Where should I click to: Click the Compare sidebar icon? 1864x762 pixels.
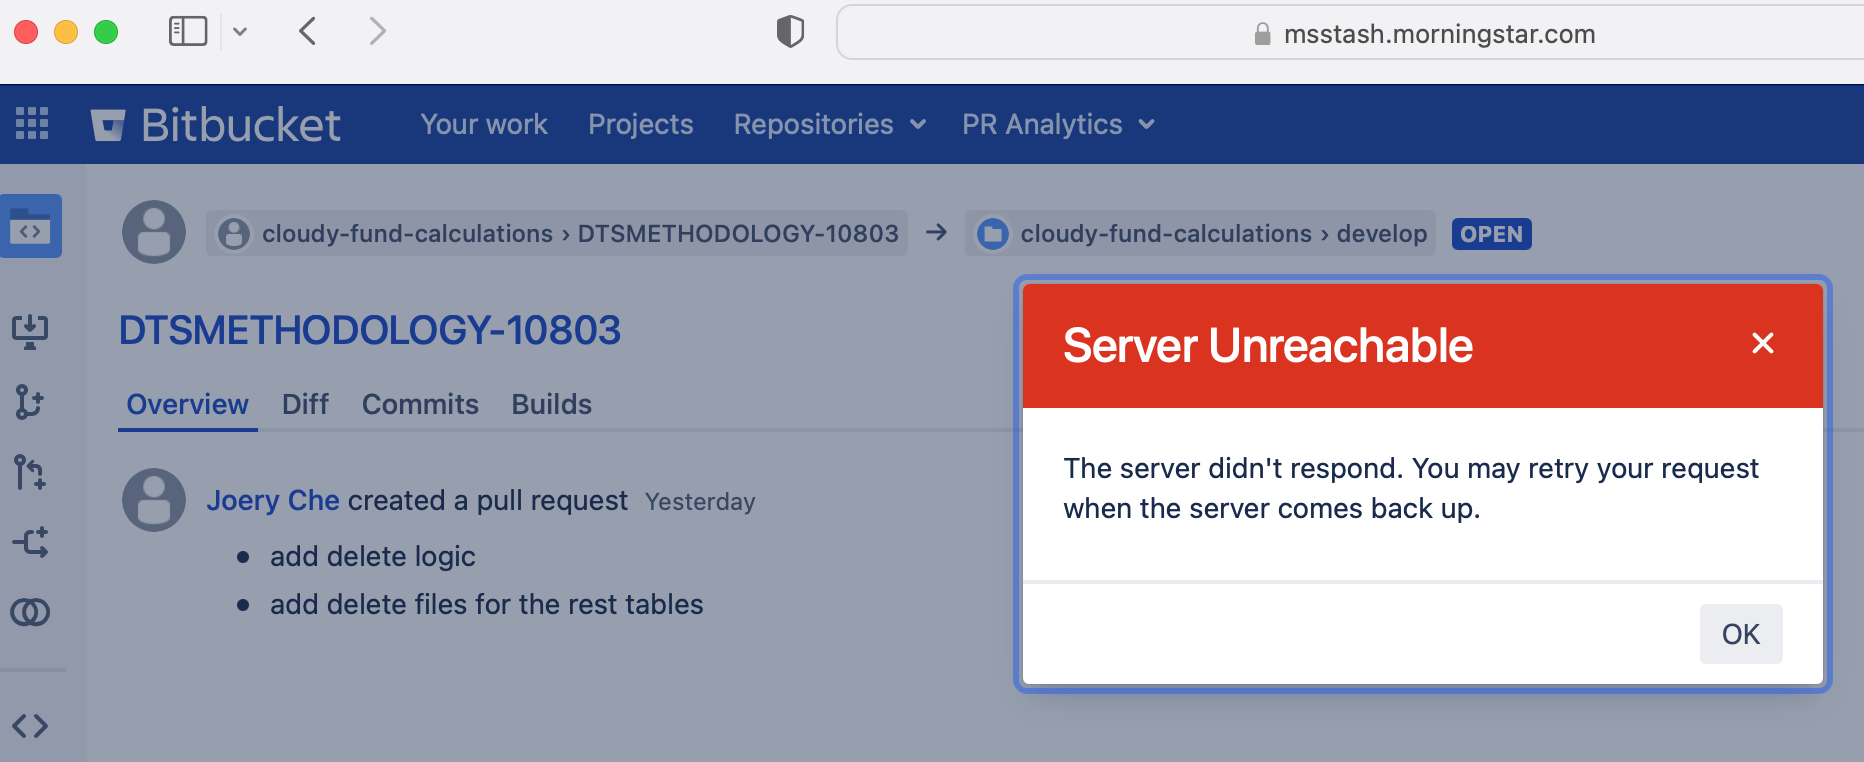pos(30,612)
